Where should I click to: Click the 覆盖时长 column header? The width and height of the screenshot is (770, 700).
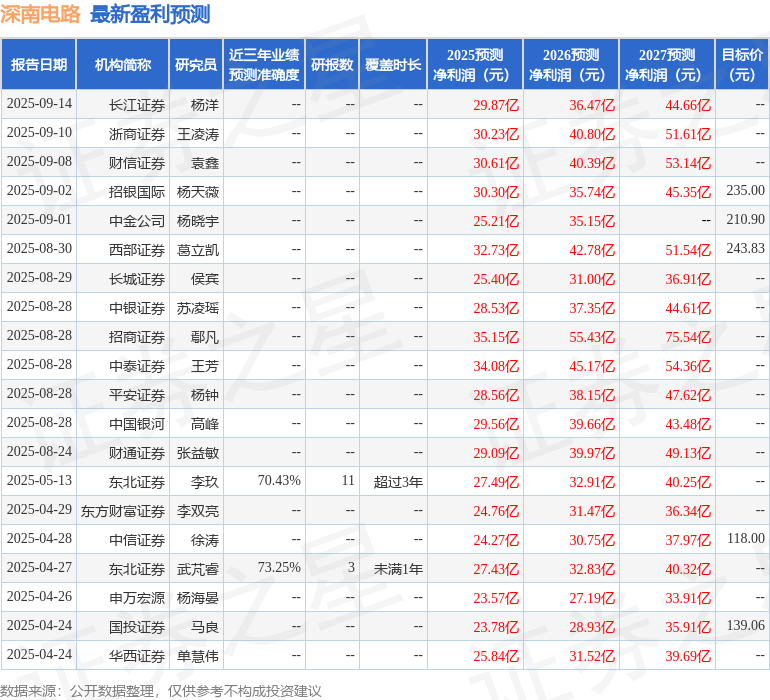pyautogui.click(x=393, y=65)
